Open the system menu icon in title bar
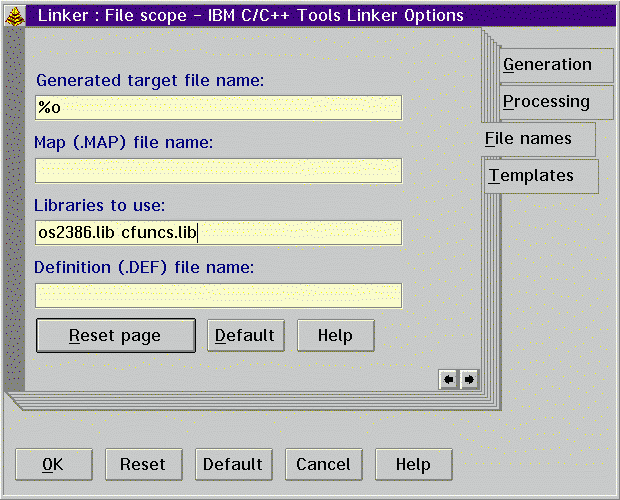The image size is (620, 500). tap(15, 16)
